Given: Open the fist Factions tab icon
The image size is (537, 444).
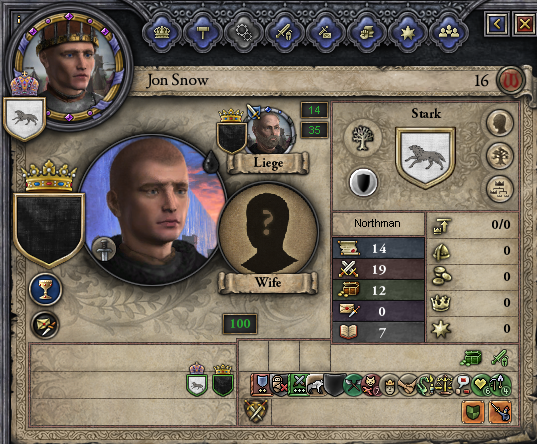Looking at the screenshot, I should (366, 33).
